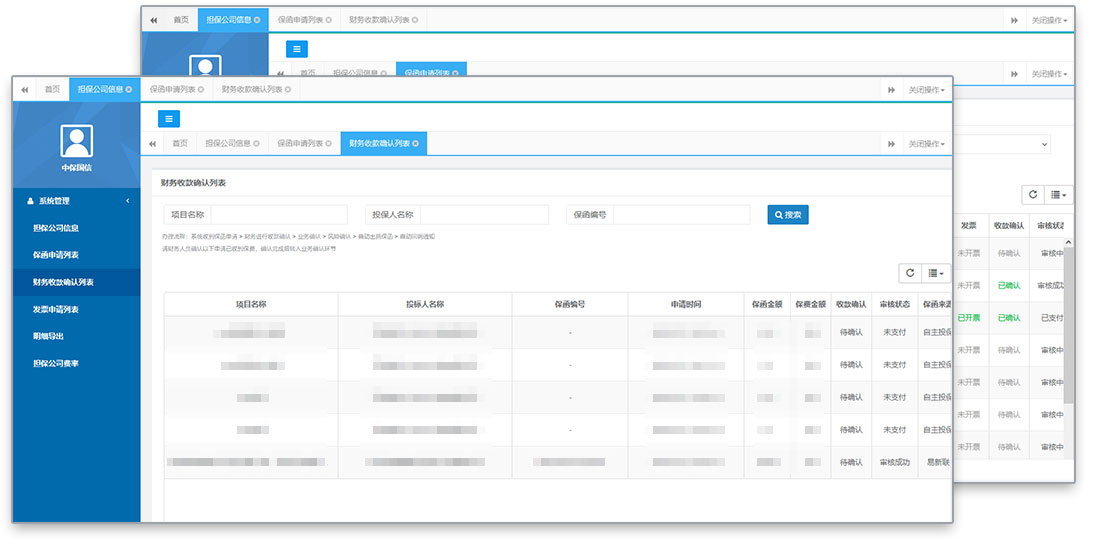This screenshot has height=550, width=1100.
Task: Open column list dropdown in back window
Action: [x=1058, y=194]
